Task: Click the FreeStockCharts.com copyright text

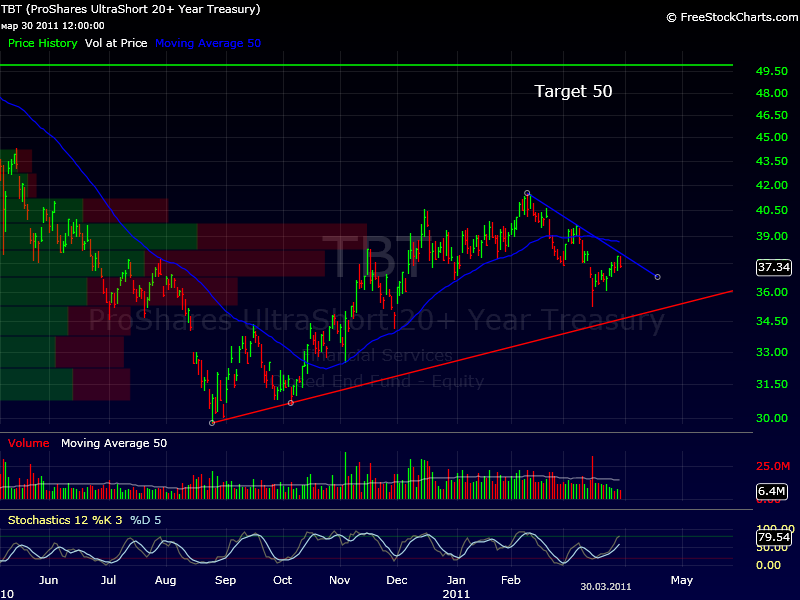Action: (733, 17)
